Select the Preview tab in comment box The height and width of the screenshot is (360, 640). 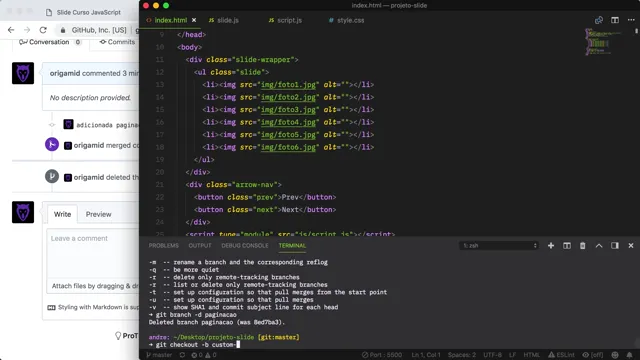(98, 214)
